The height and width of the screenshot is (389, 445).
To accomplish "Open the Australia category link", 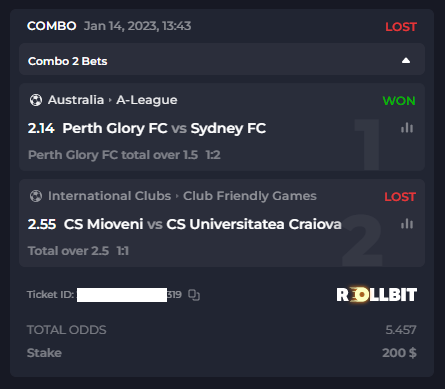I will click(x=76, y=100).
